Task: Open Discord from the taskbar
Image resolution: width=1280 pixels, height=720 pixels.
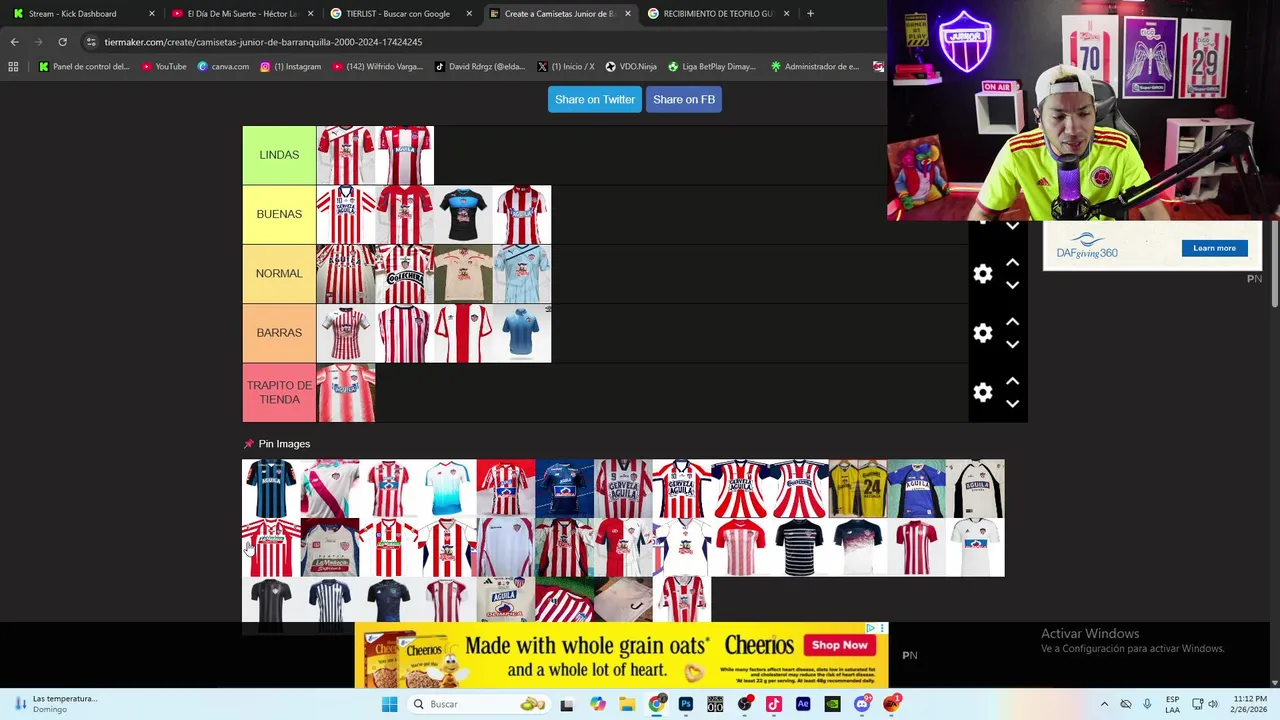Action: coord(862,704)
